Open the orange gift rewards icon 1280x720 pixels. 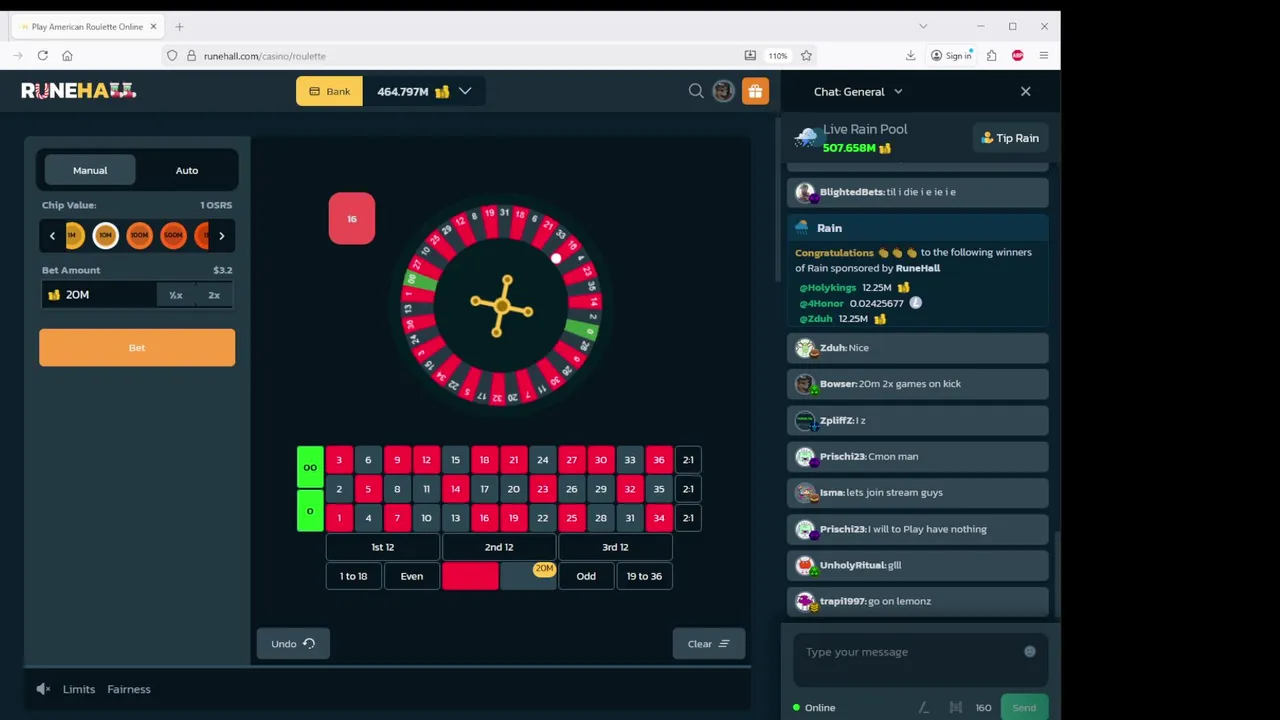click(755, 91)
